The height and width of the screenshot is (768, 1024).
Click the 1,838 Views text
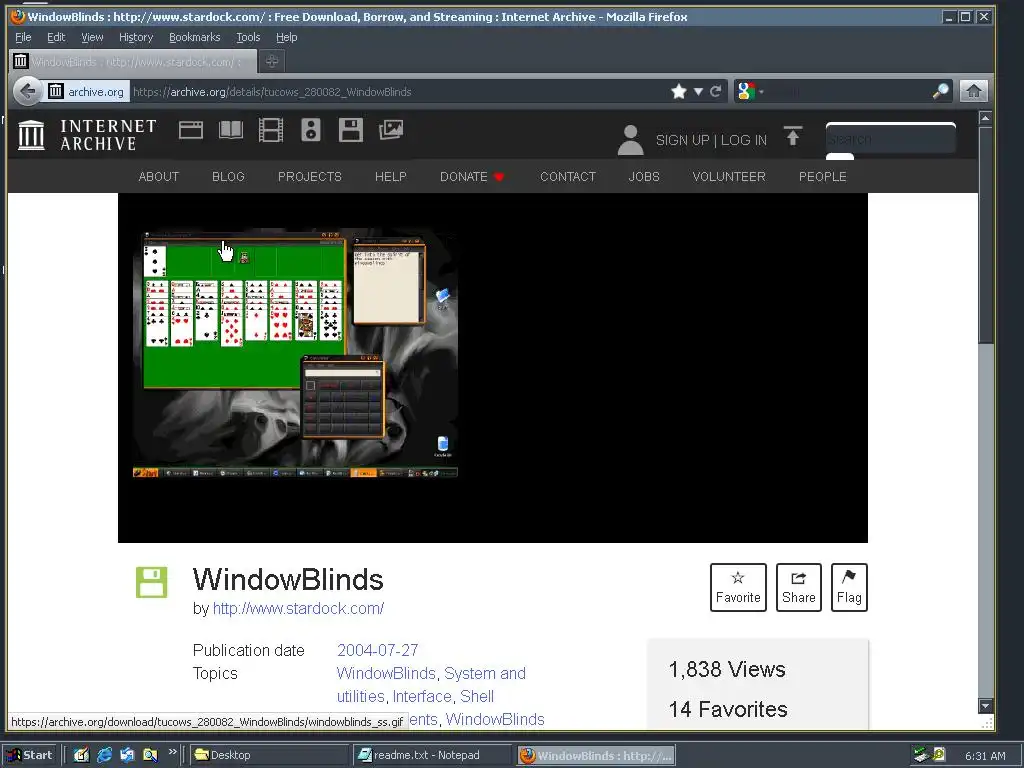(727, 669)
